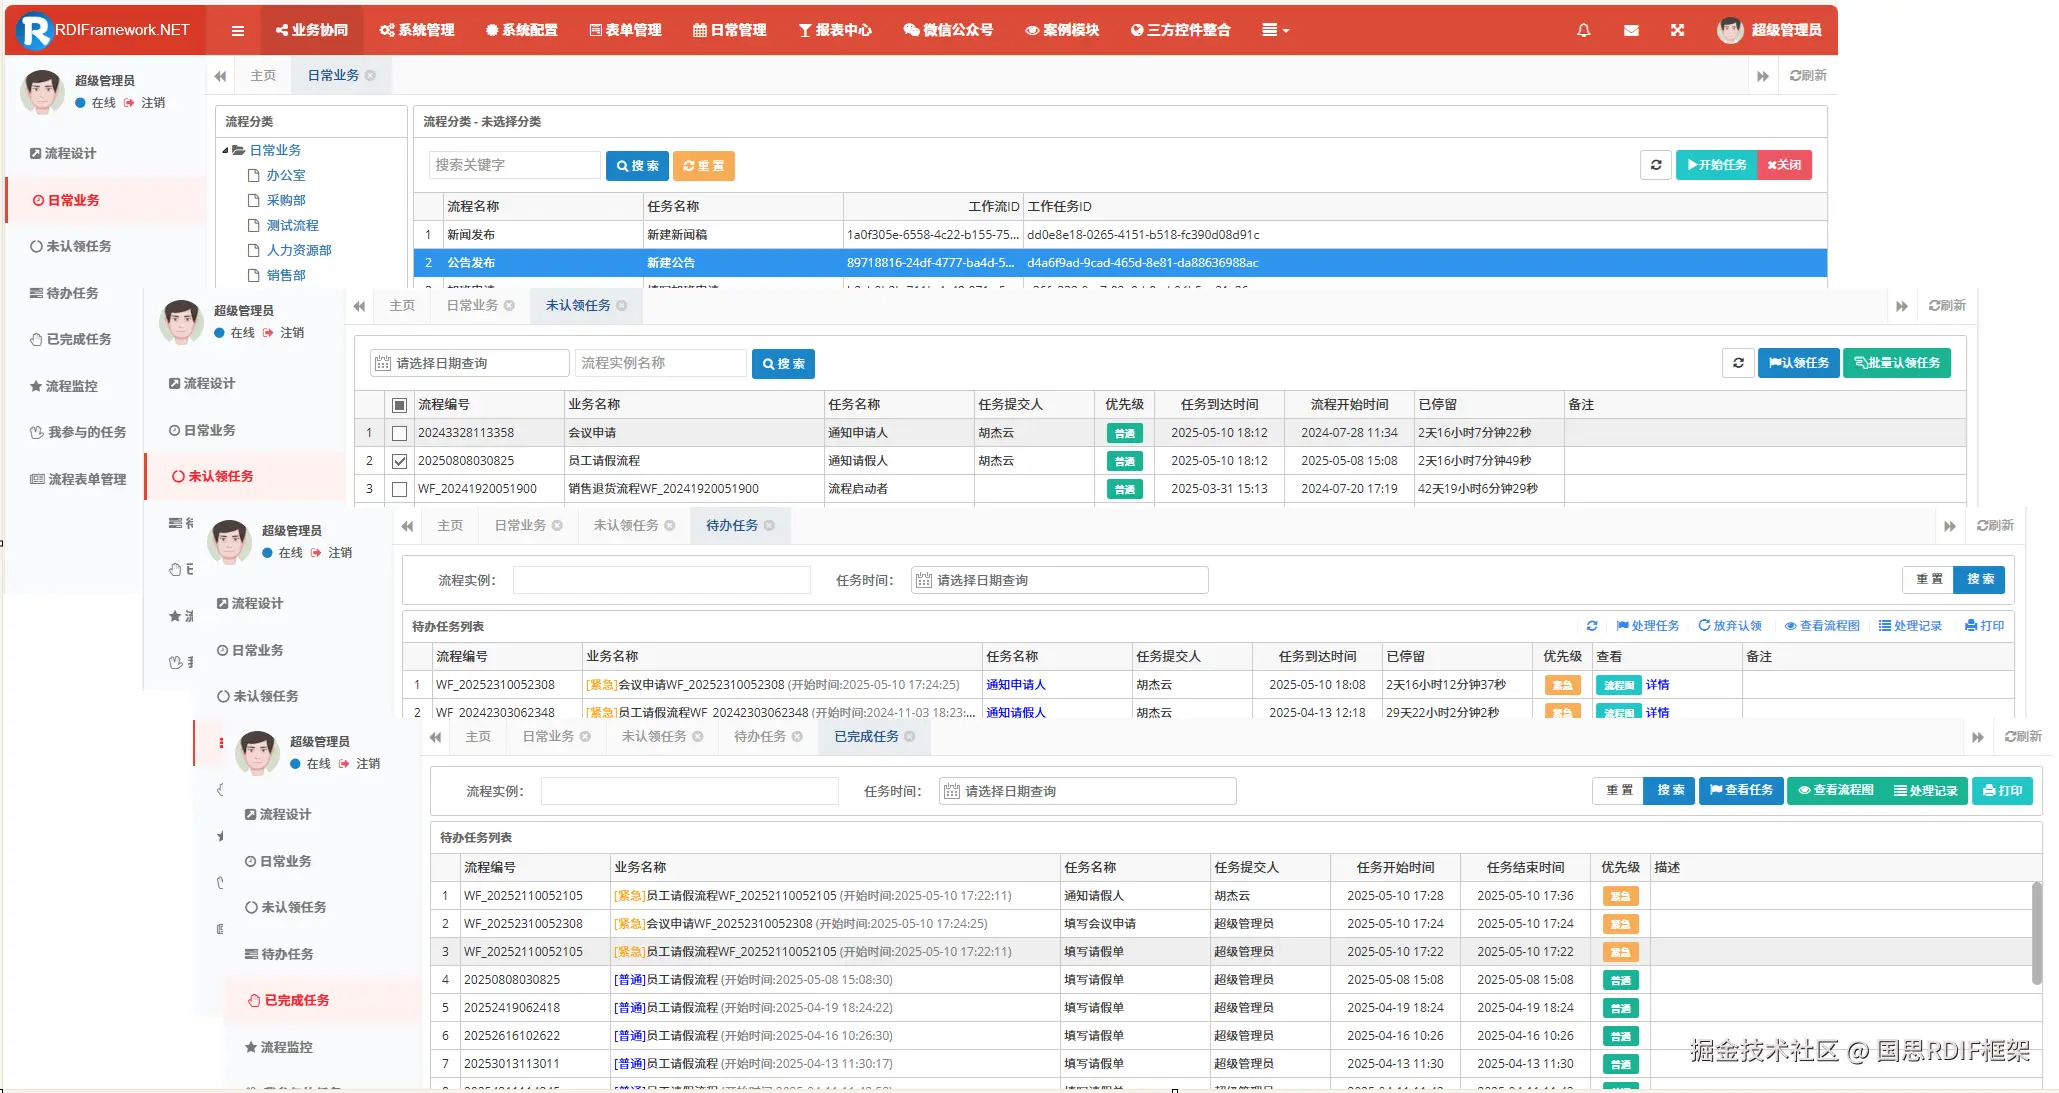Close the 日常业务 tab in top panel
The image size is (2059, 1093).
pos(371,75)
